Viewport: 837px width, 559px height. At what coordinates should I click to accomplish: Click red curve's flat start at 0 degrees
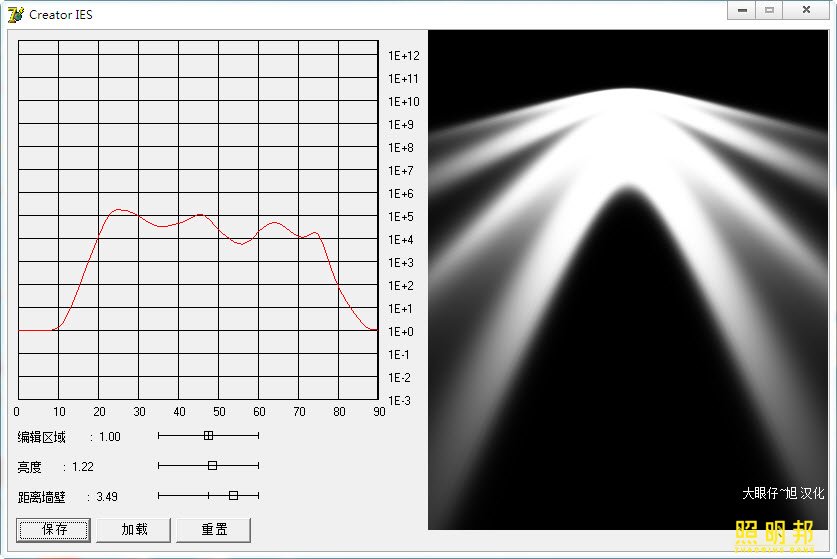pos(20,330)
